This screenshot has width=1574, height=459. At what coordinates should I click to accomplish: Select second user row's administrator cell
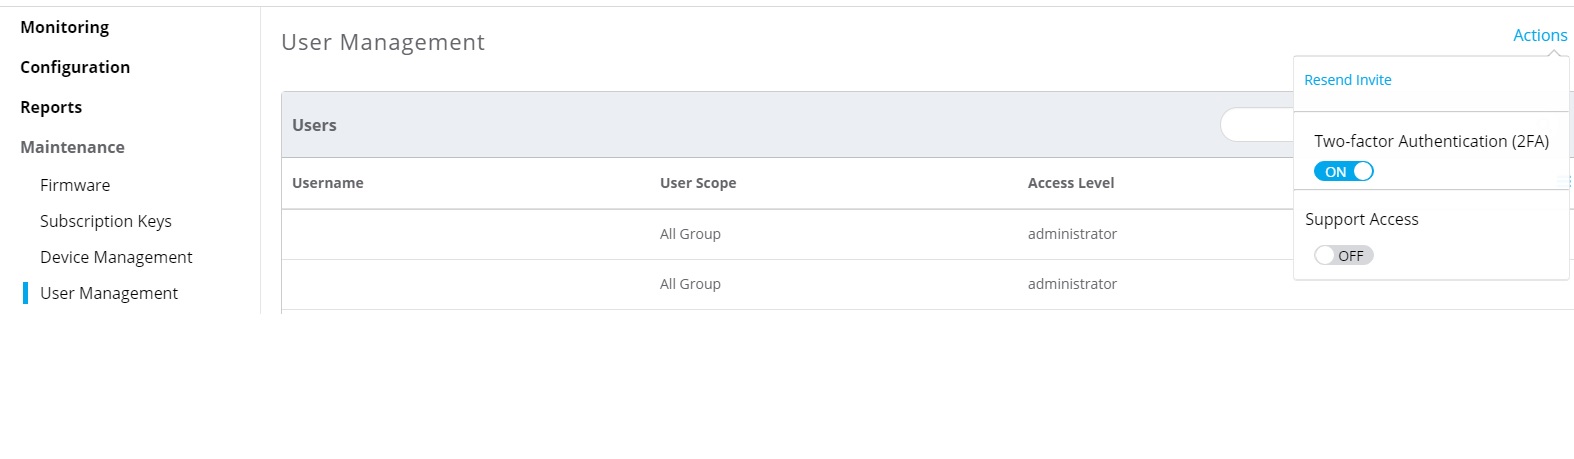pyautogui.click(x=1072, y=284)
